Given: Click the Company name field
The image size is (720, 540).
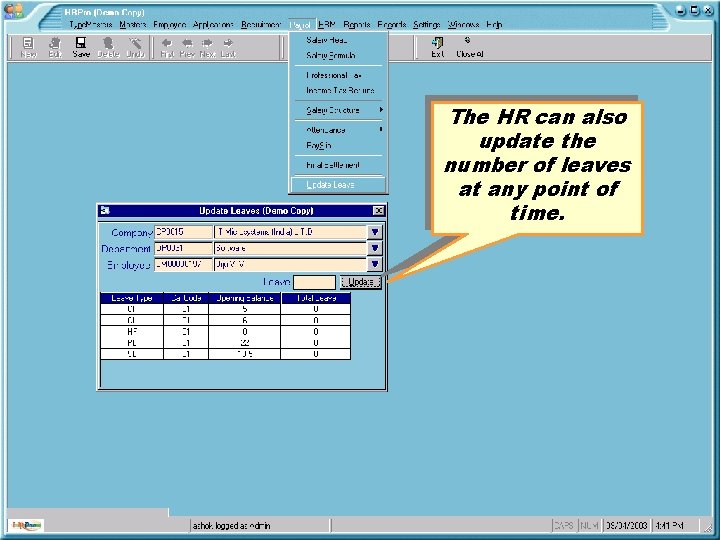Looking at the screenshot, I should (291, 232).
